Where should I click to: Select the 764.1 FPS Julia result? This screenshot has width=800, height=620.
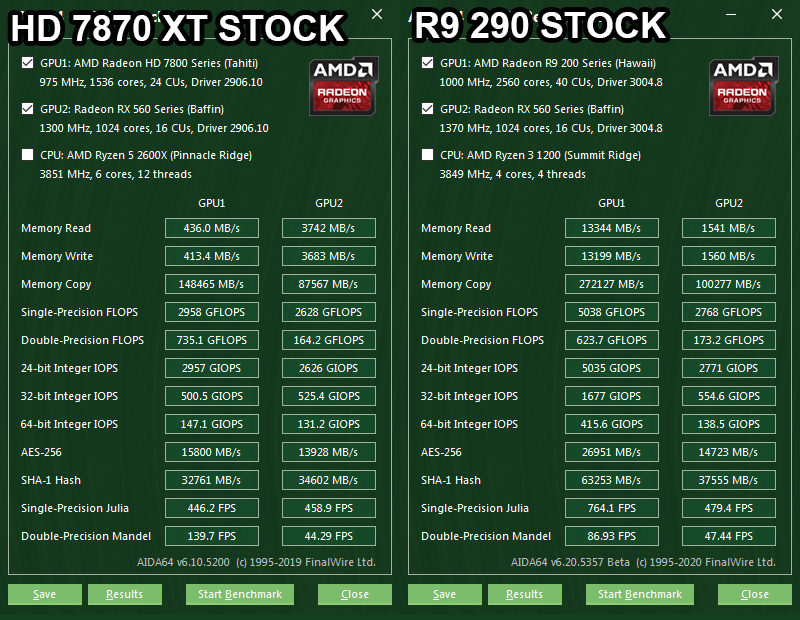coord(612,508)
